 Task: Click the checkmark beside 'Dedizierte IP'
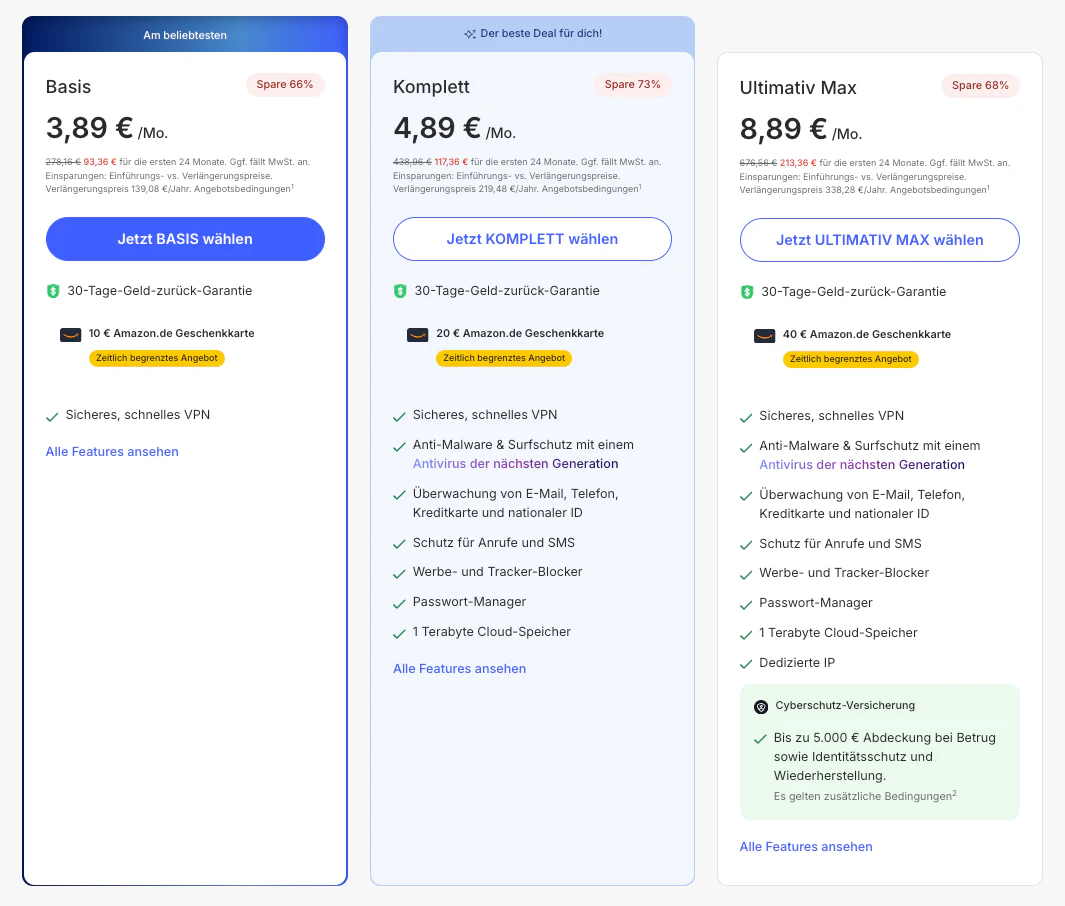point(746,664)
